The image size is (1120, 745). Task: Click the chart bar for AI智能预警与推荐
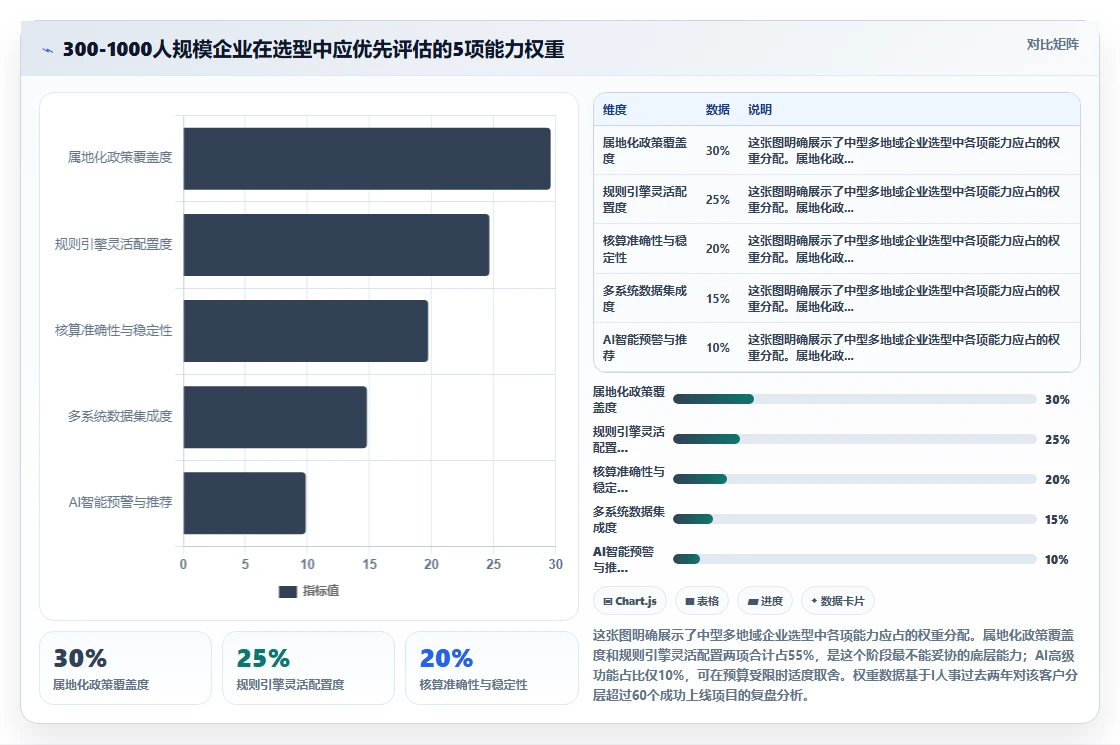click(x=244, y=503)
